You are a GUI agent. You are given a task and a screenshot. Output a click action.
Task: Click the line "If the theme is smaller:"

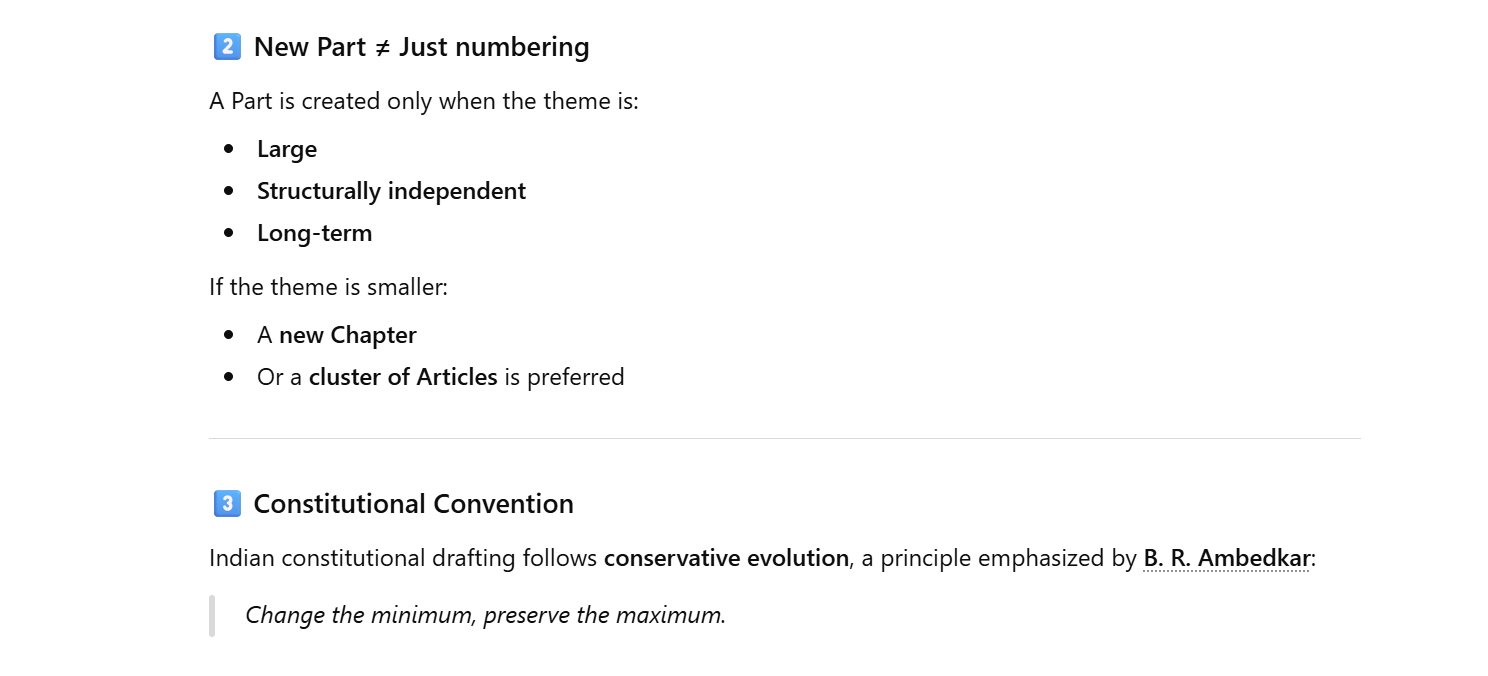click(x=328, y=287)
